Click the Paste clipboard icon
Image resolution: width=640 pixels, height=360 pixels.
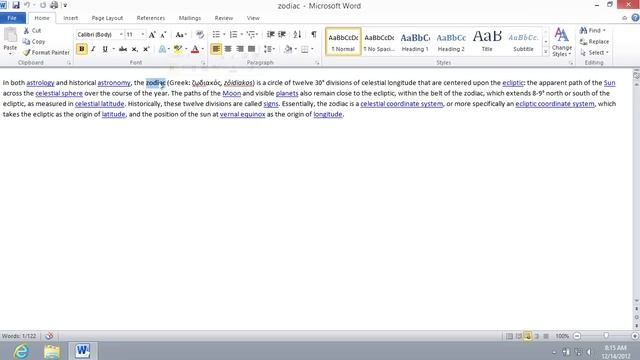tap(10, 36)
